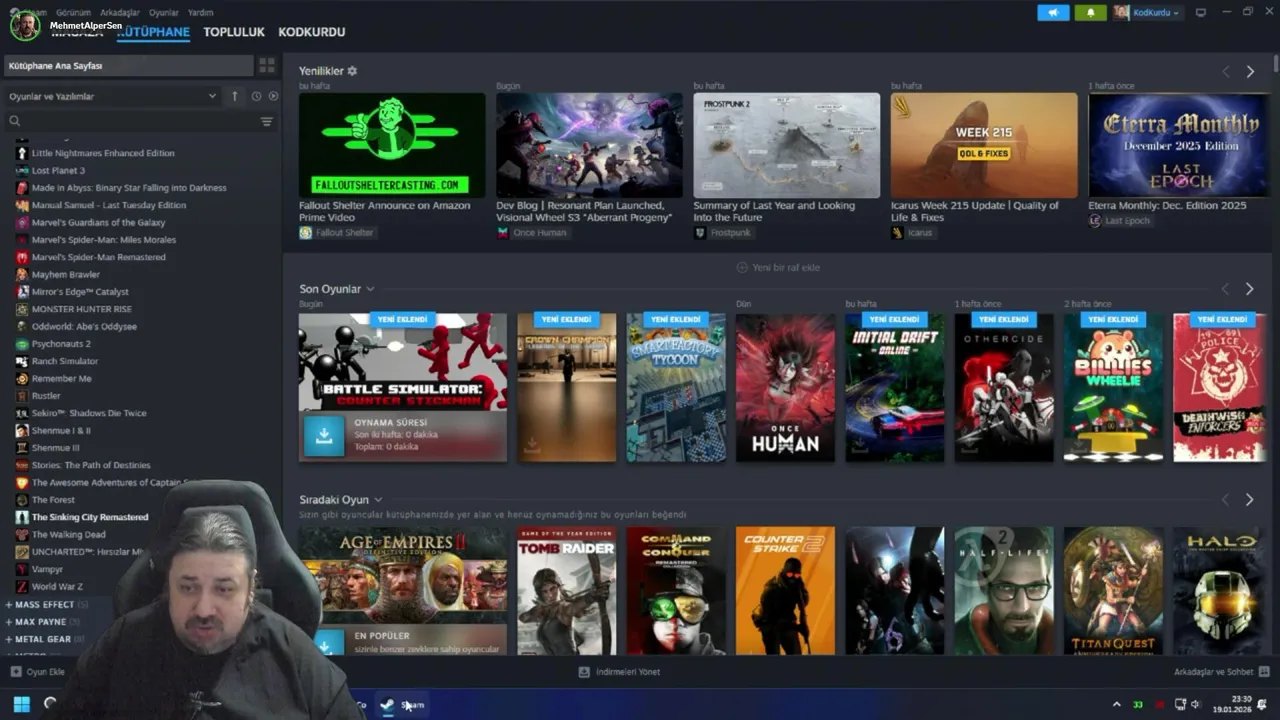Click download icon on Battle Simulator card
Image resolution: width=1280 pixels, height=720 pixels.
pyautogui.click(x=324, y=436)
